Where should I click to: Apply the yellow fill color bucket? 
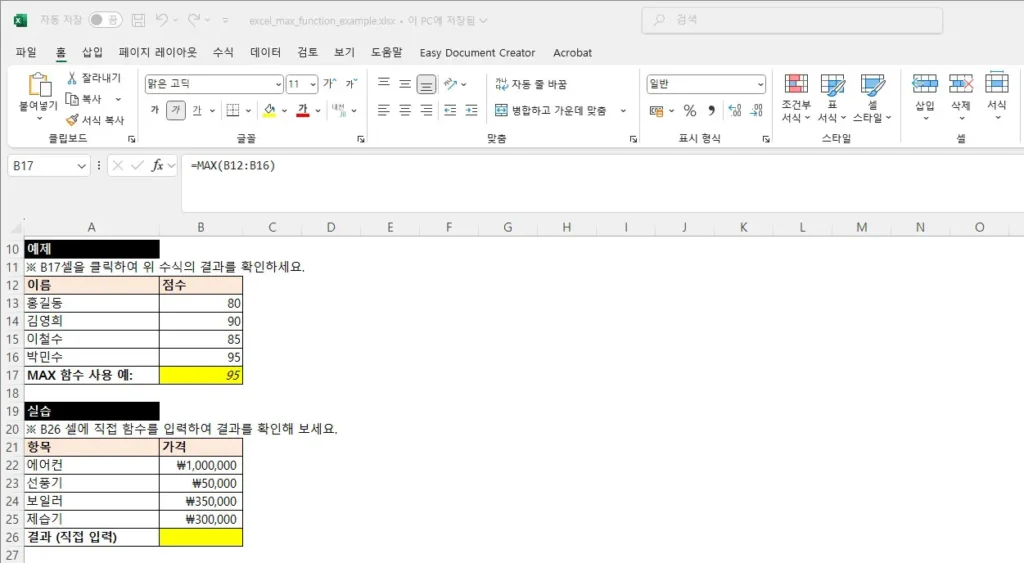coord(270,110)
